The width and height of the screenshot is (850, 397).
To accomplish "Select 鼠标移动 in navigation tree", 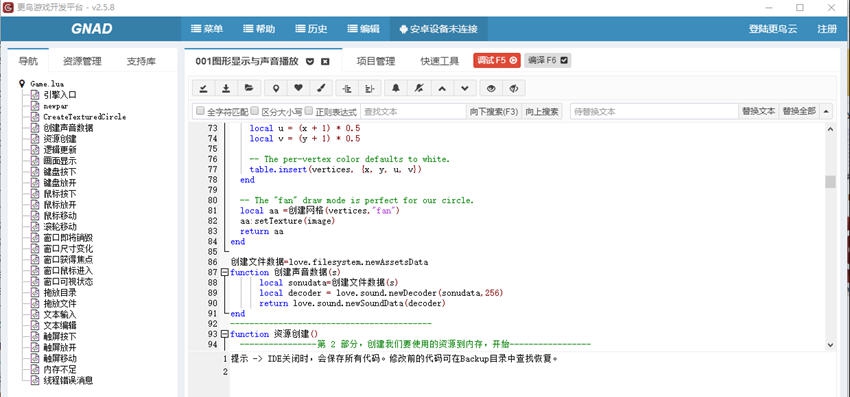I will pyautogui.click(x=60, y=216).
